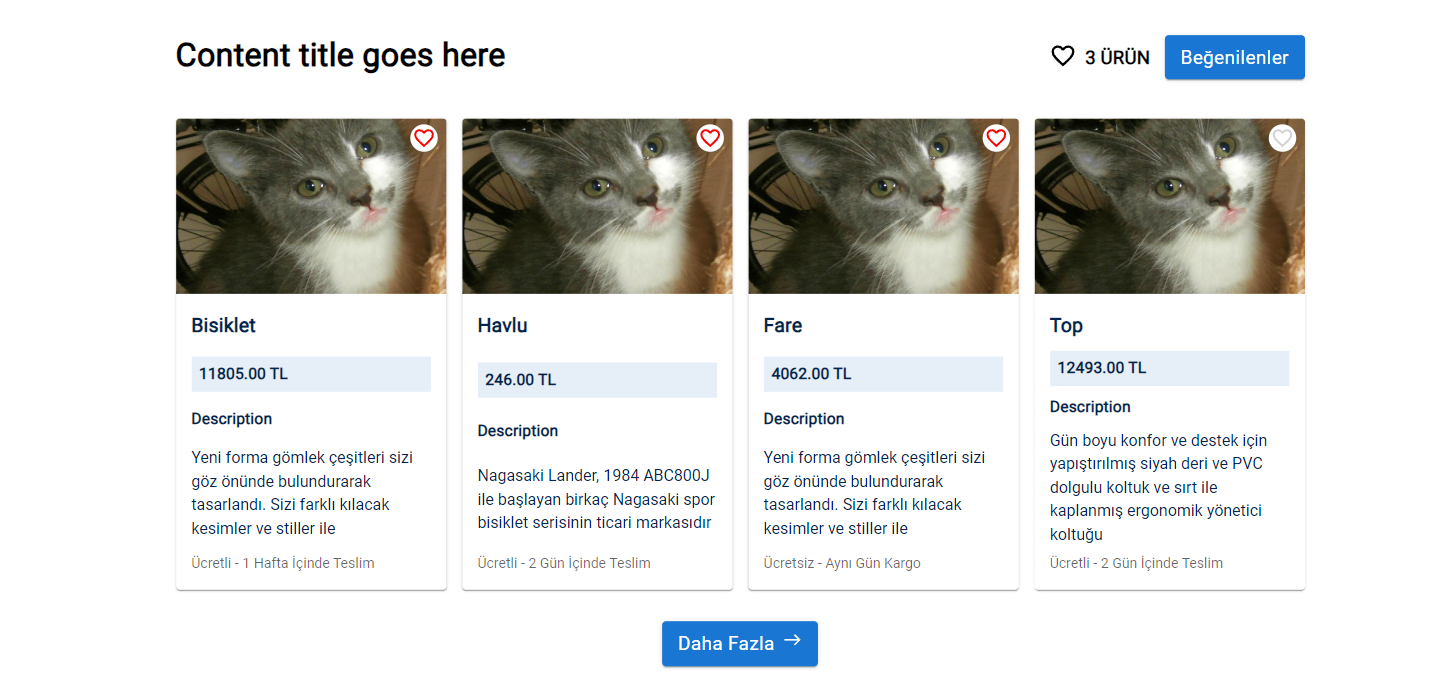
Task: Open the Havlu product title
Action: click(x=501, y=325)
